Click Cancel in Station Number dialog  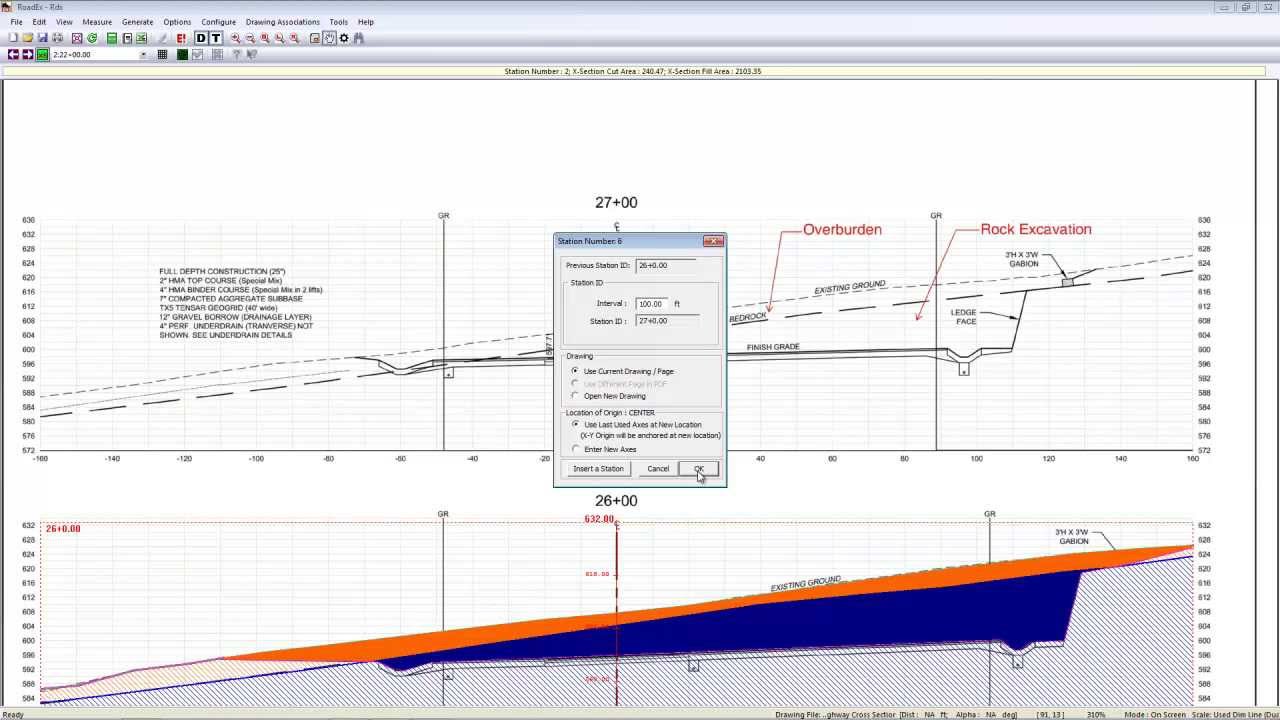658,469
